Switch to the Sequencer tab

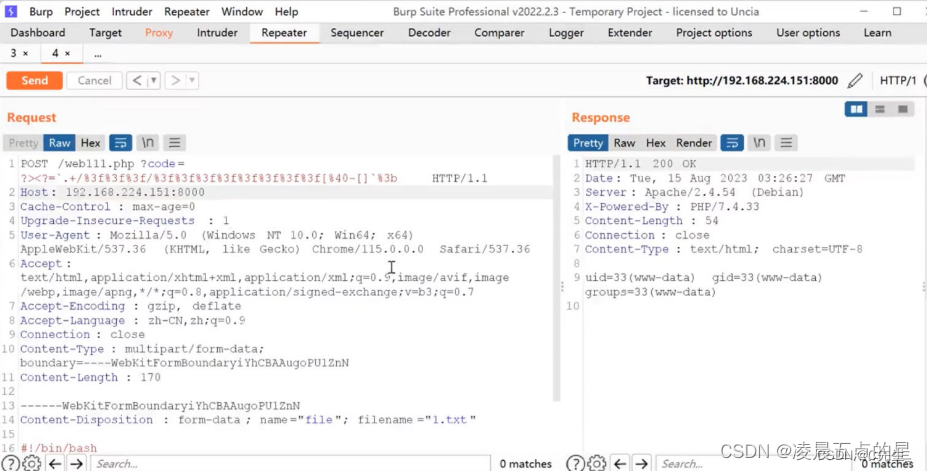point(357,33)
